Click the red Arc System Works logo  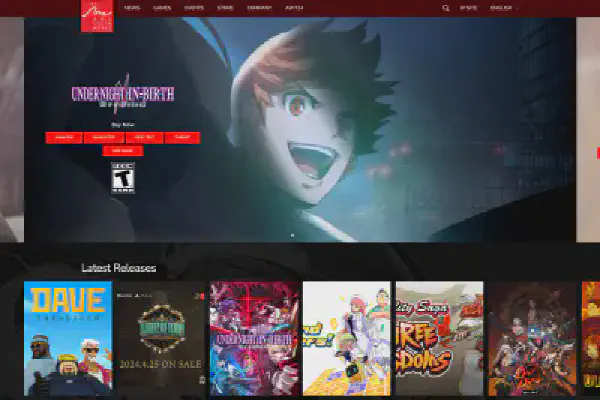97,16
